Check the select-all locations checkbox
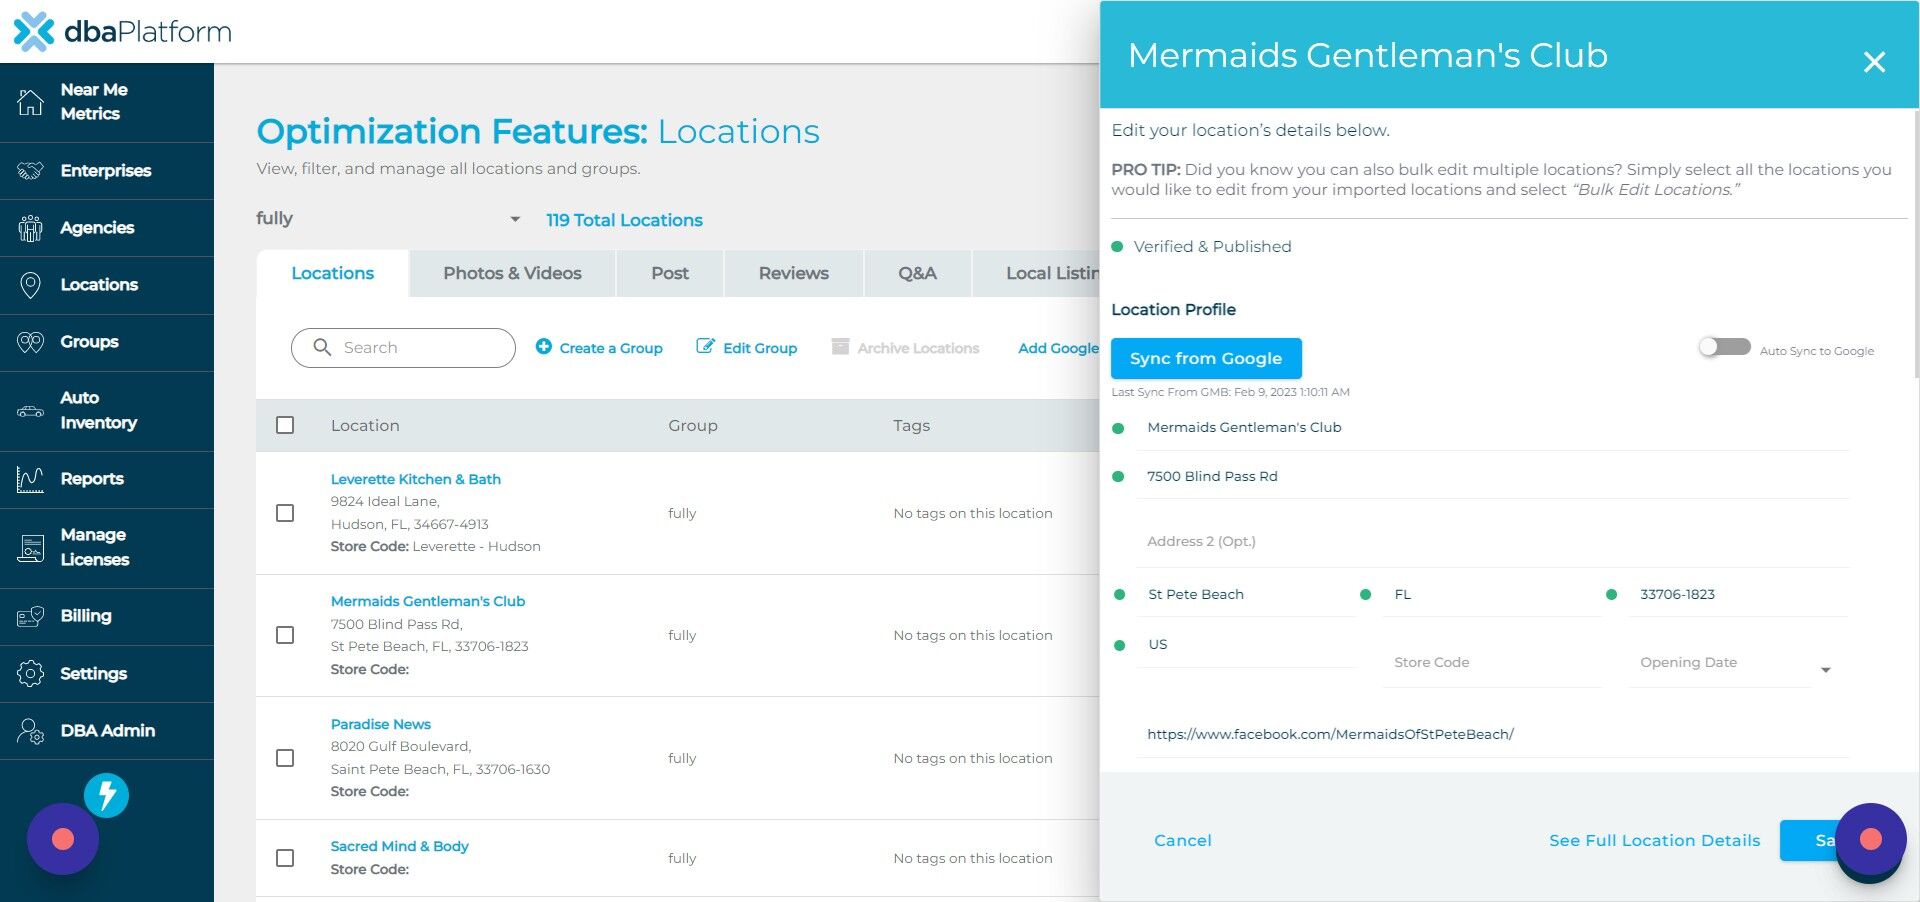The height and width of the screenshot is (902, 1920). tap(285, 425)
